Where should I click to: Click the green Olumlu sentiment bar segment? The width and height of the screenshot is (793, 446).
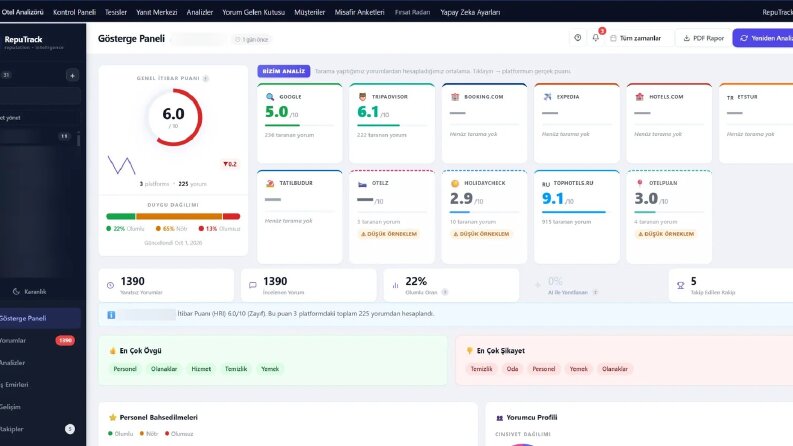coord(120,216)
